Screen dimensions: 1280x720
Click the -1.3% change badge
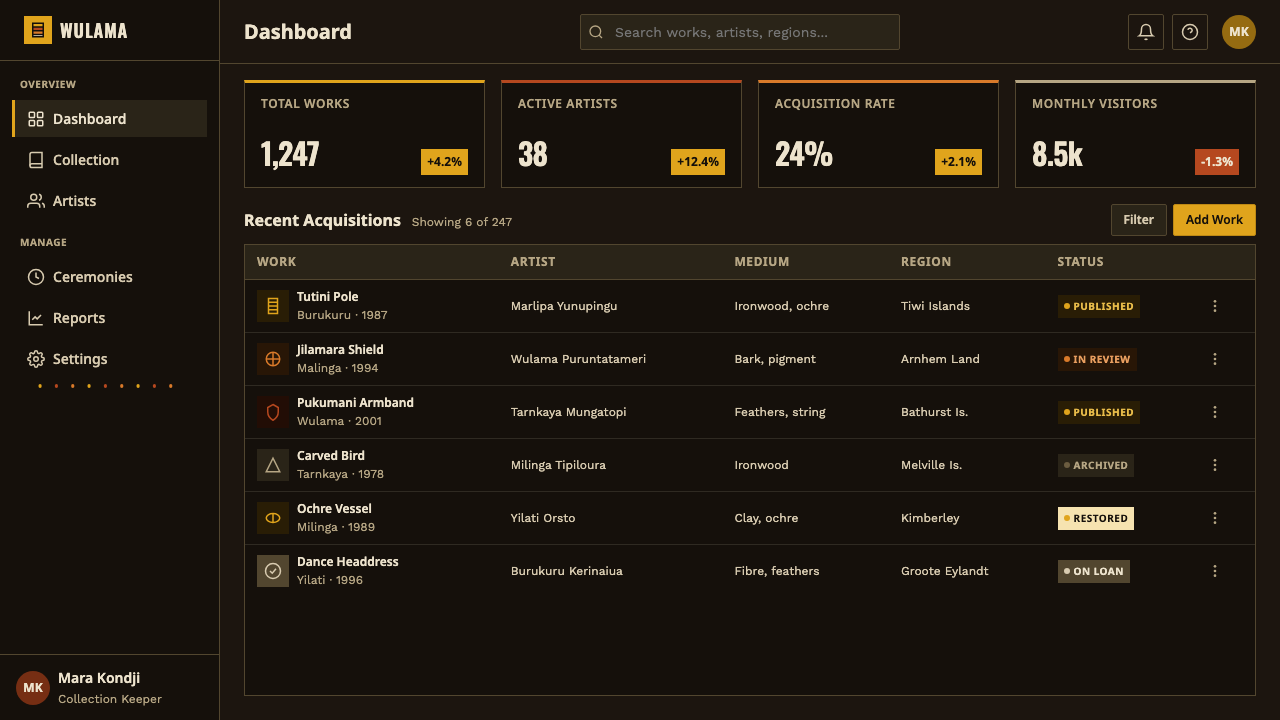pos(1217,162)
